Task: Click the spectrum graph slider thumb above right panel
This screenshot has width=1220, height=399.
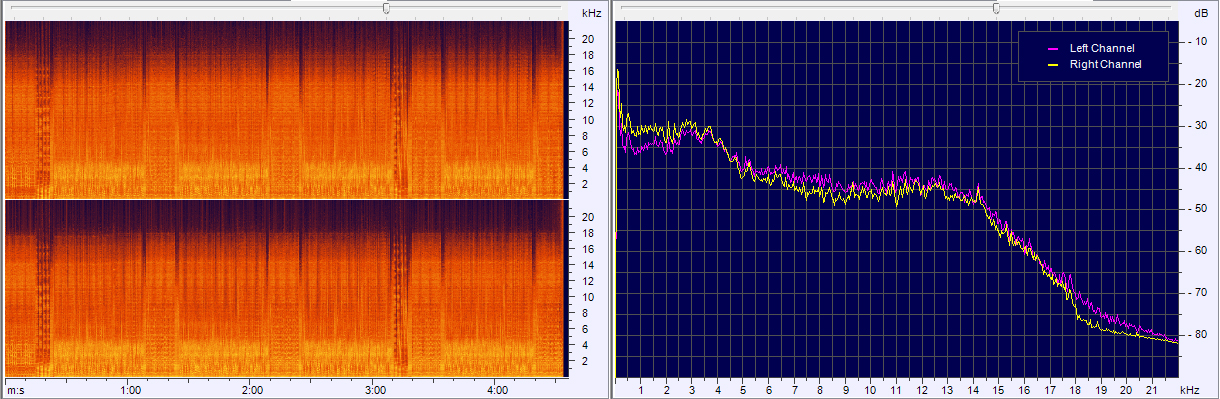Action: coord(995,7)
